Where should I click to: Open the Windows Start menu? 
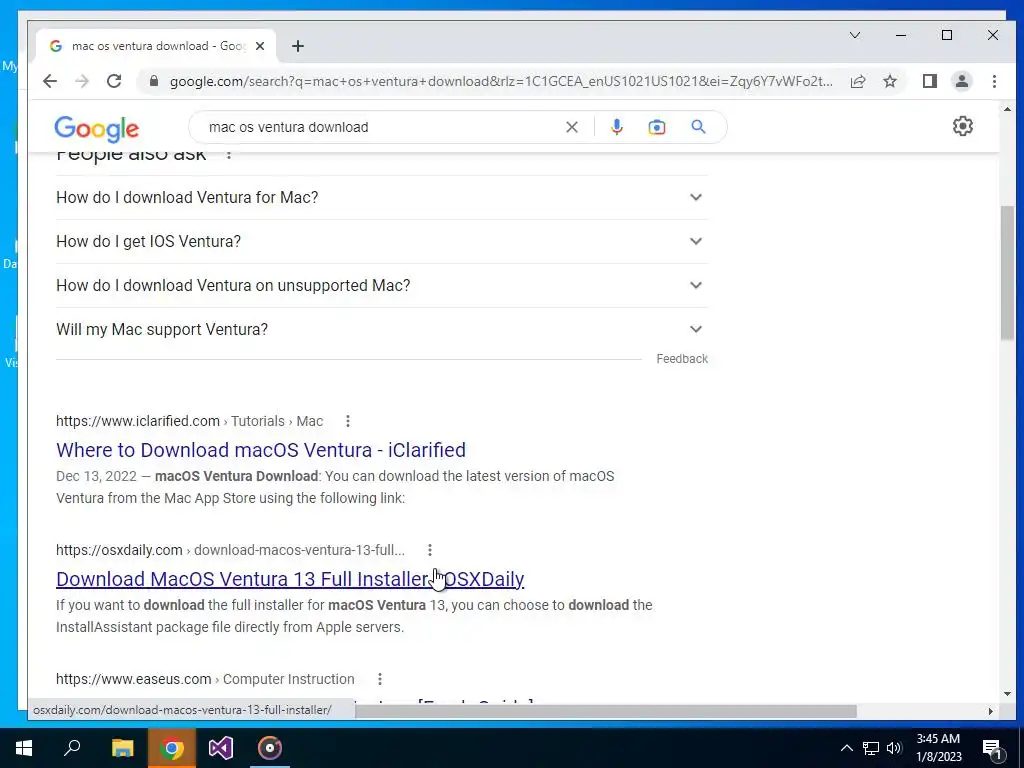tap(24, 748)
